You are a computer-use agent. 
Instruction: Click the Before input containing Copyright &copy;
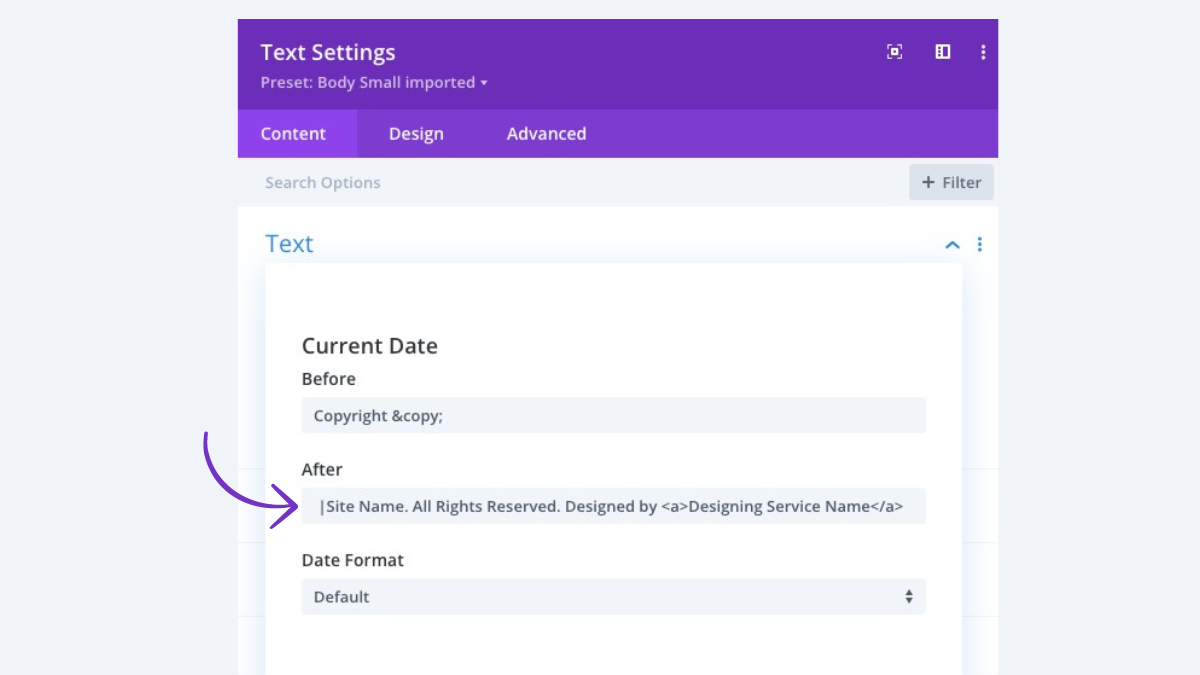[x=614, y=415]
